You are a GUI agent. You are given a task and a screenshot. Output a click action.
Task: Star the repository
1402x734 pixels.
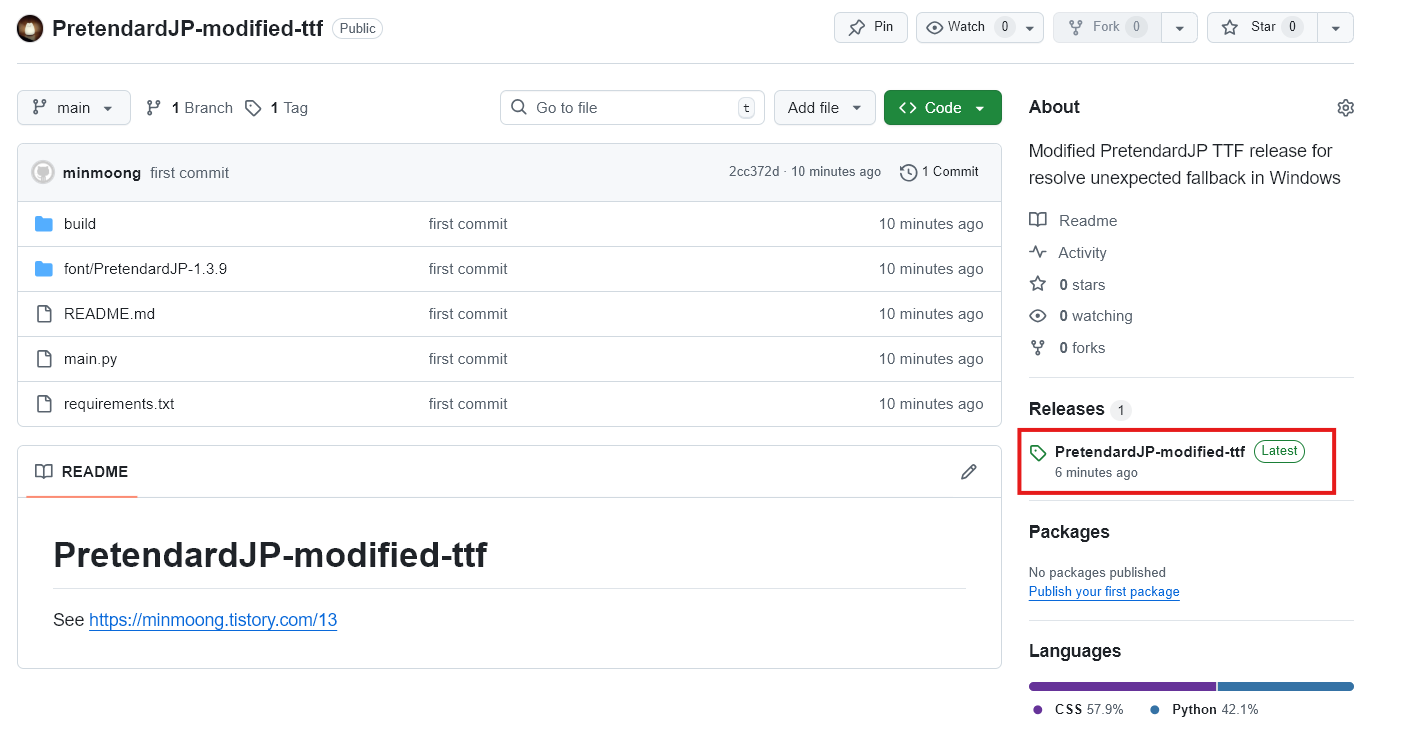1262,27
